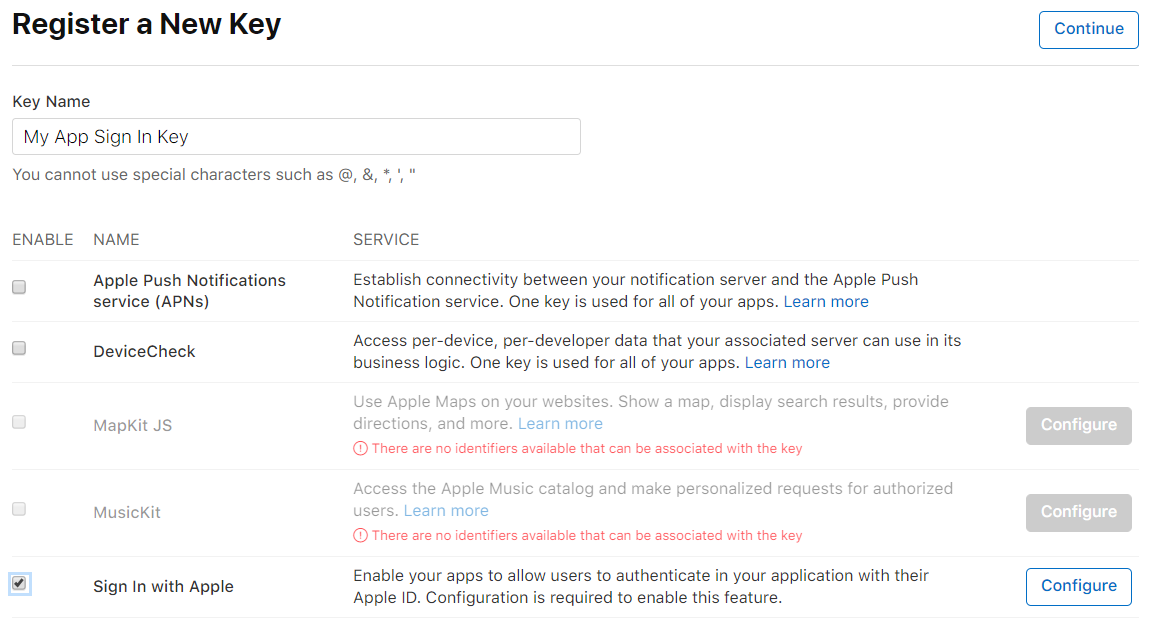Toggle the MapKit JS checkbox
This screenshot has height=626, width=1150.
19,421
